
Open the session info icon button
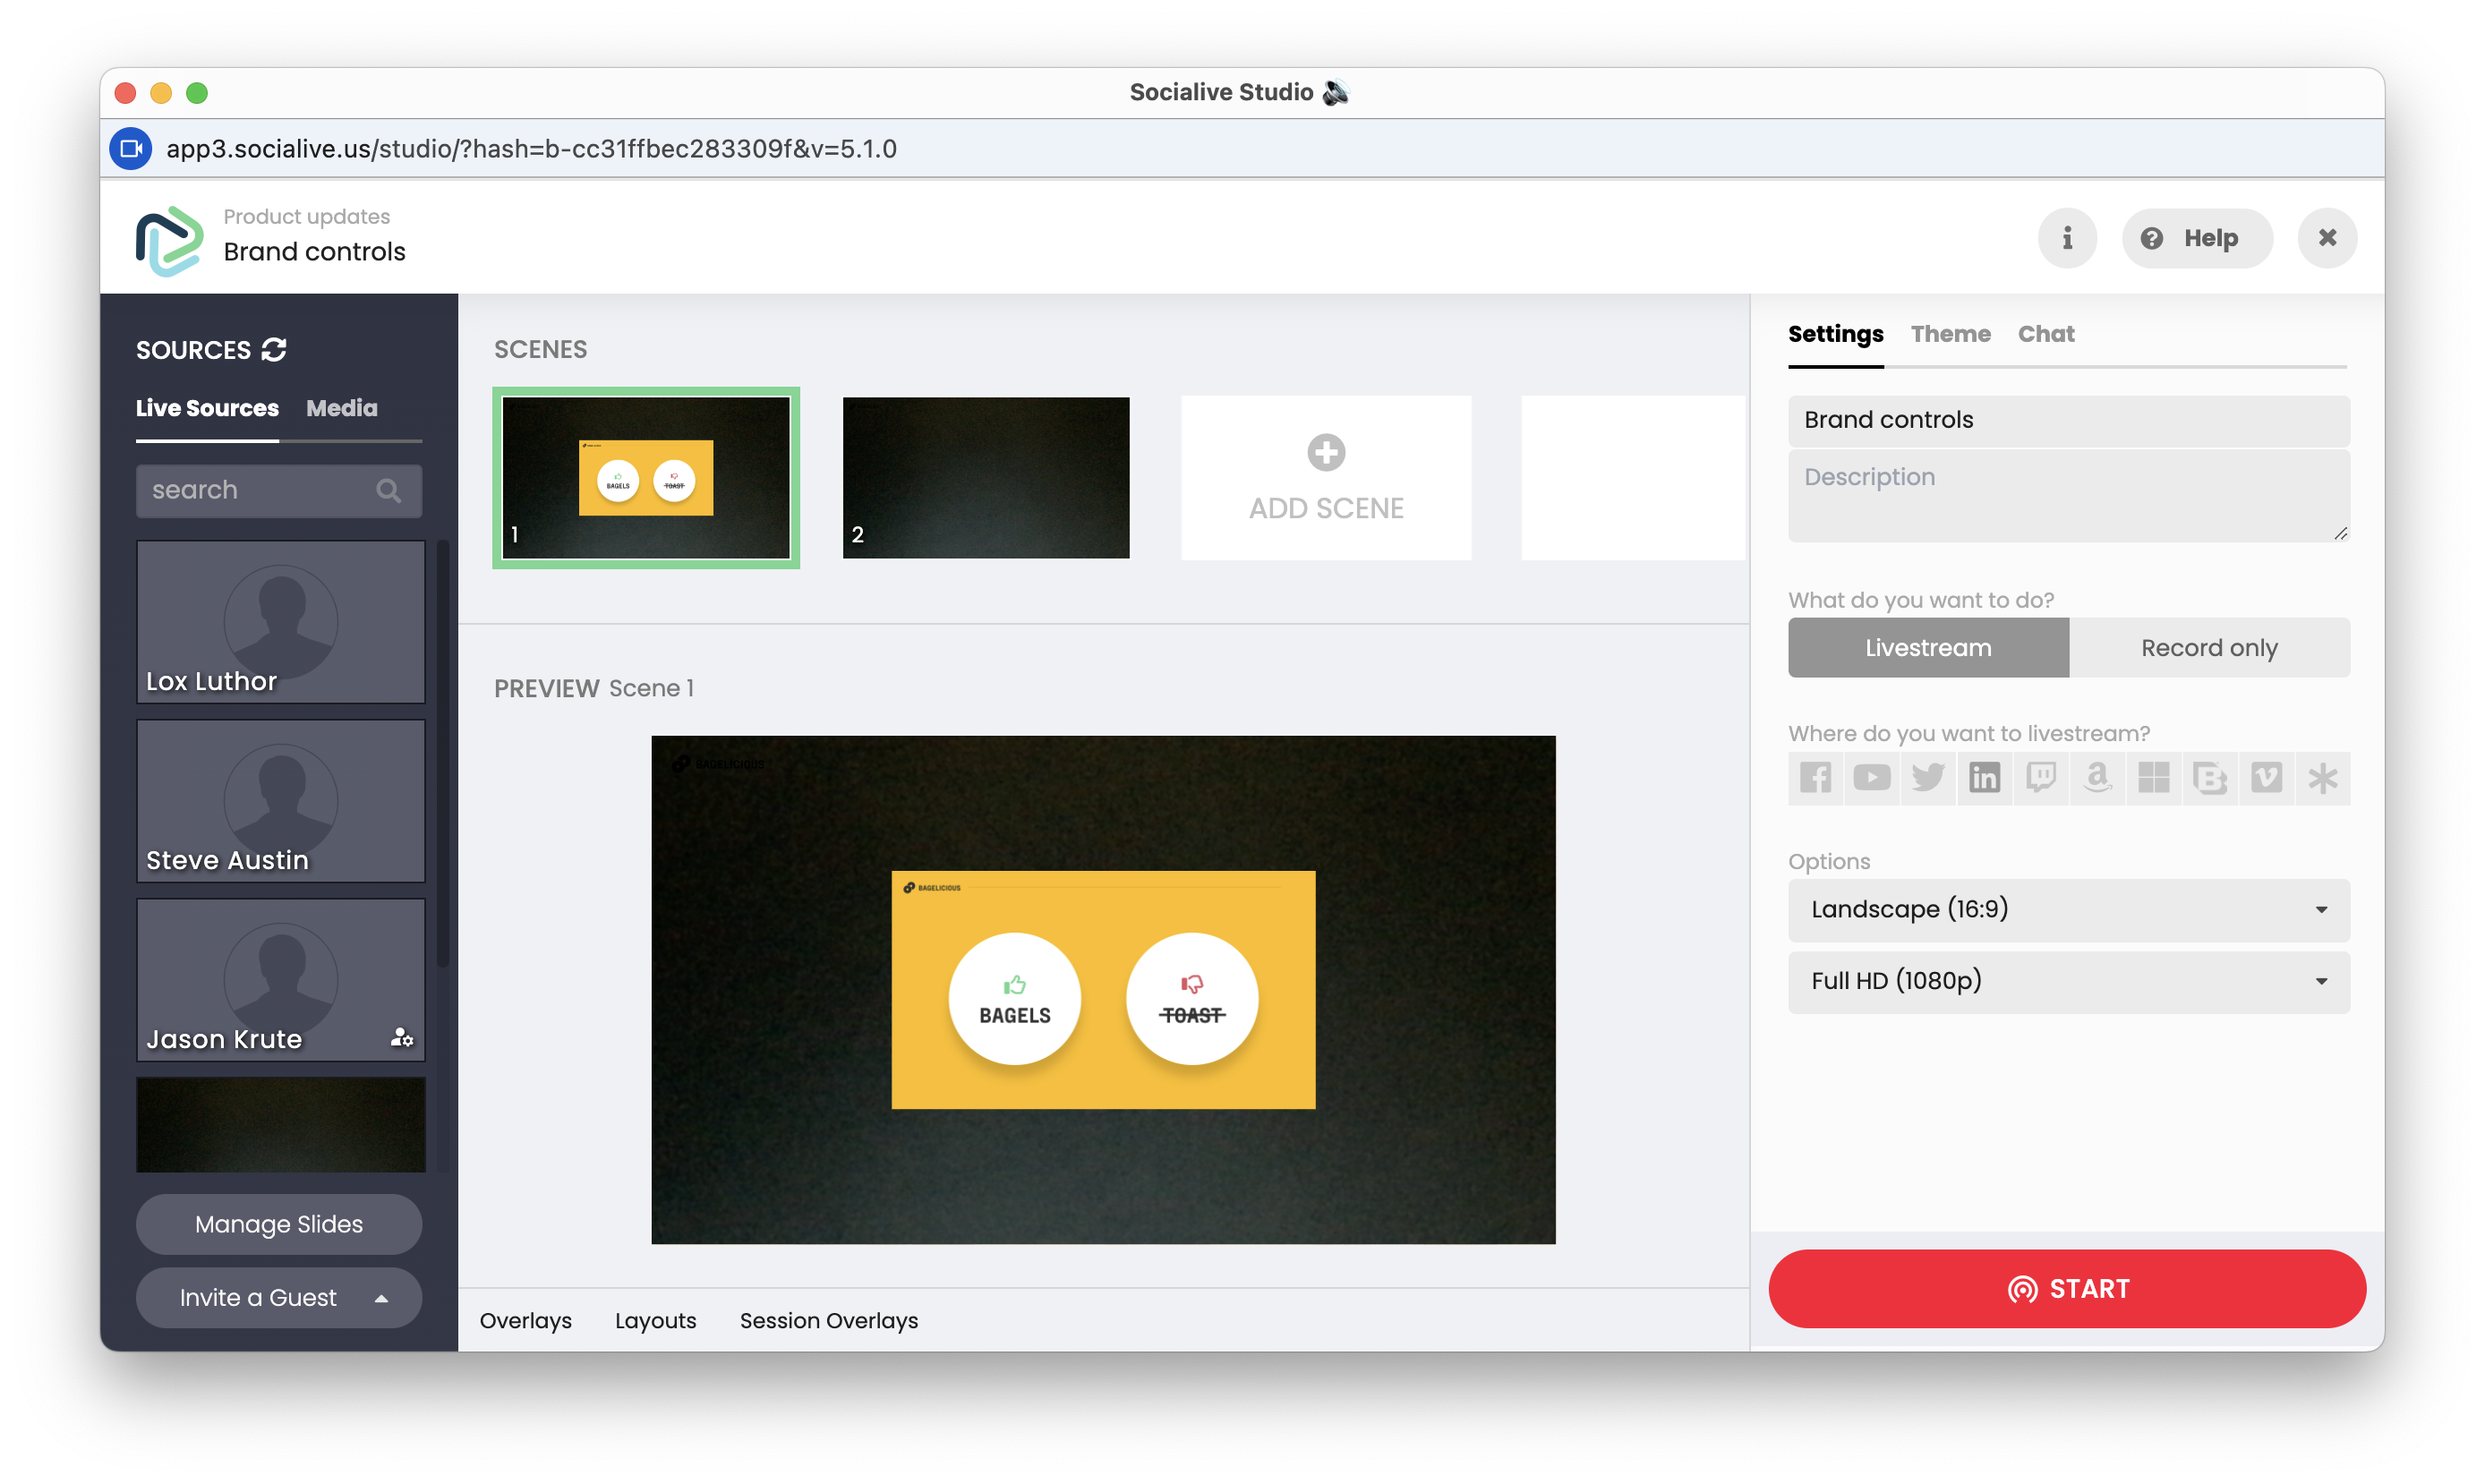pyautogui.click(x=2067, y=238)
